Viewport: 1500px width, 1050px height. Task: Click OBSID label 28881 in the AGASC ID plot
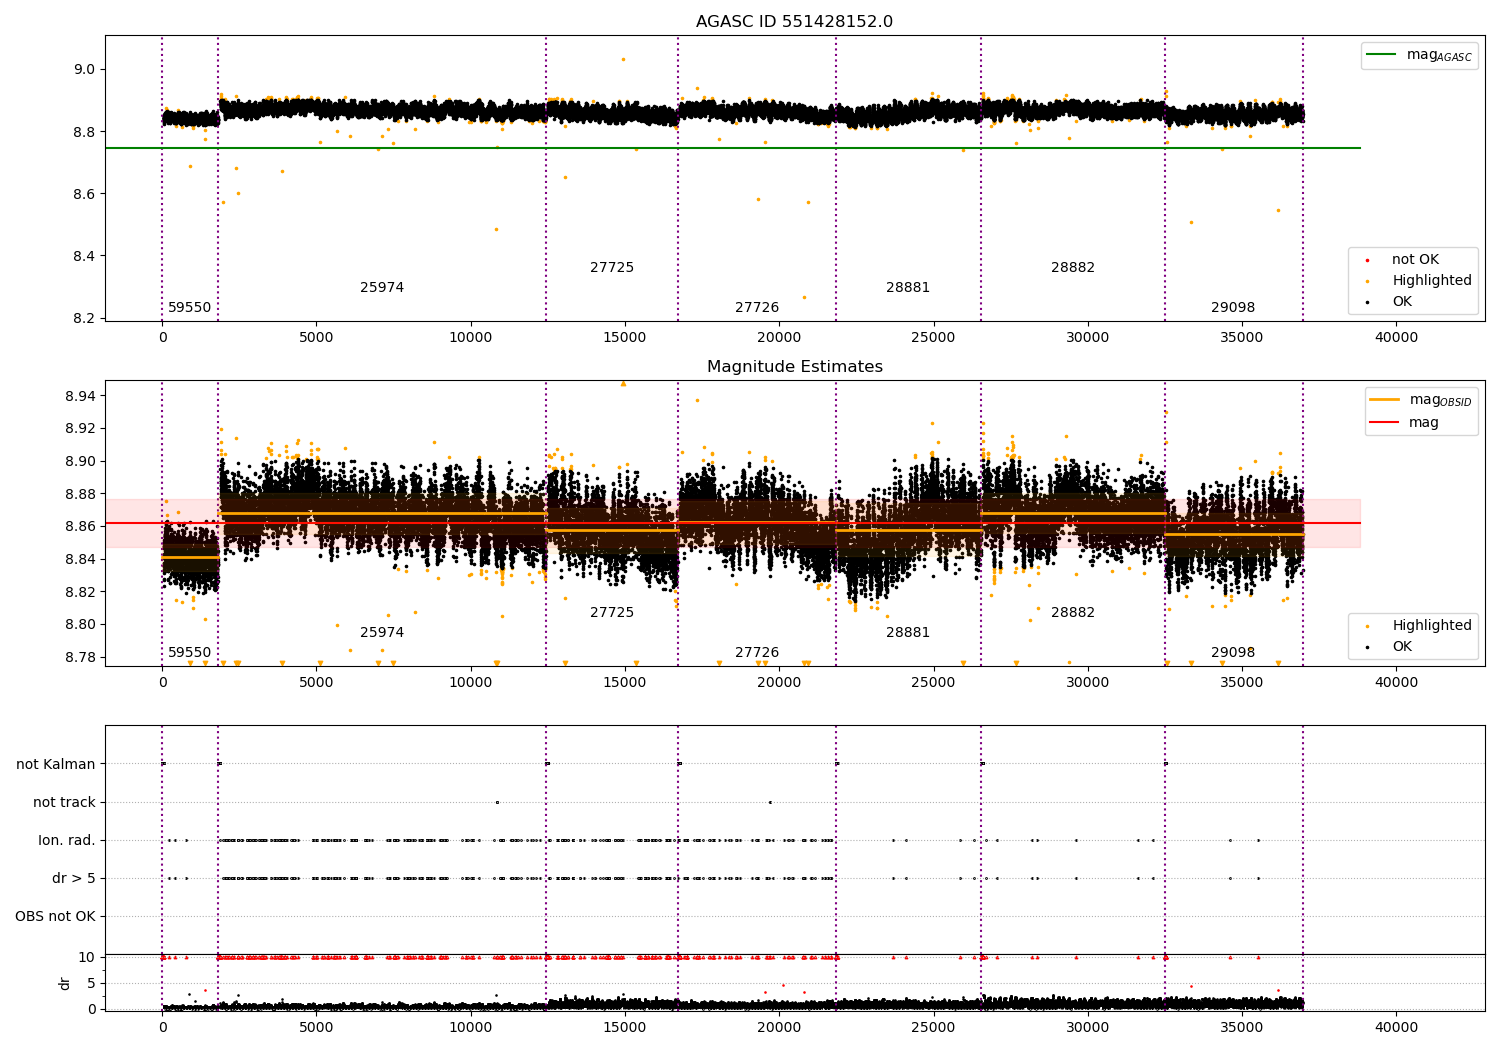pos(908,288)
